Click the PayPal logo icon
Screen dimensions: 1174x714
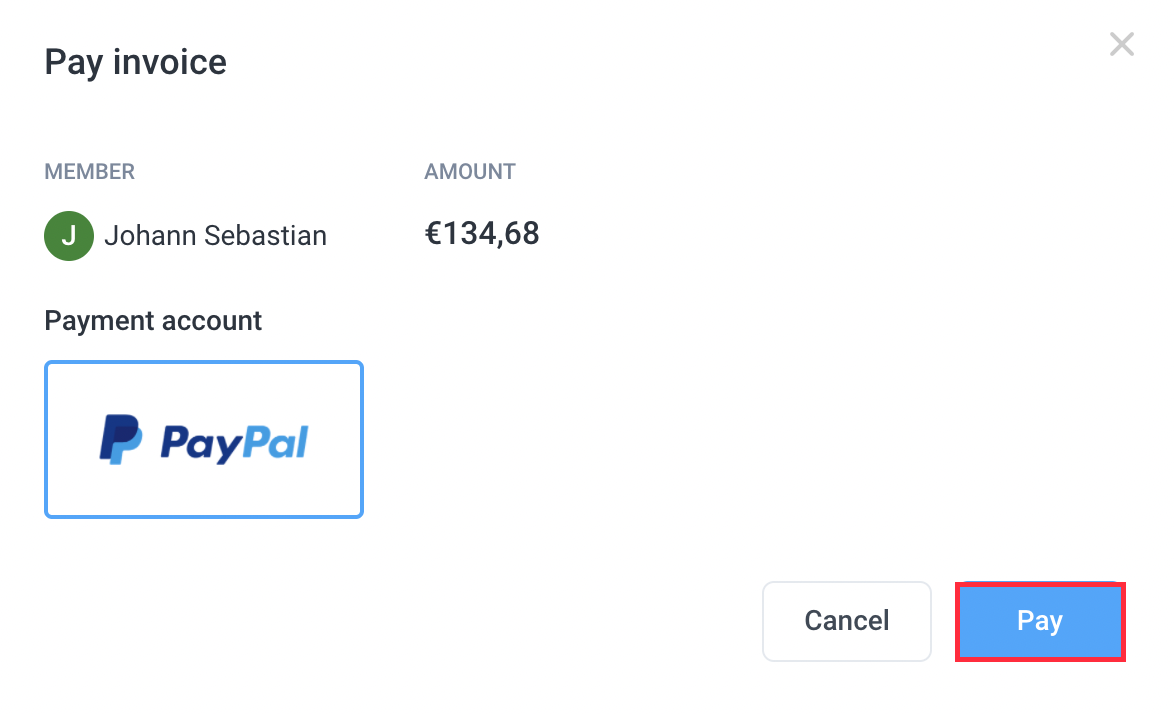point(120,437)
